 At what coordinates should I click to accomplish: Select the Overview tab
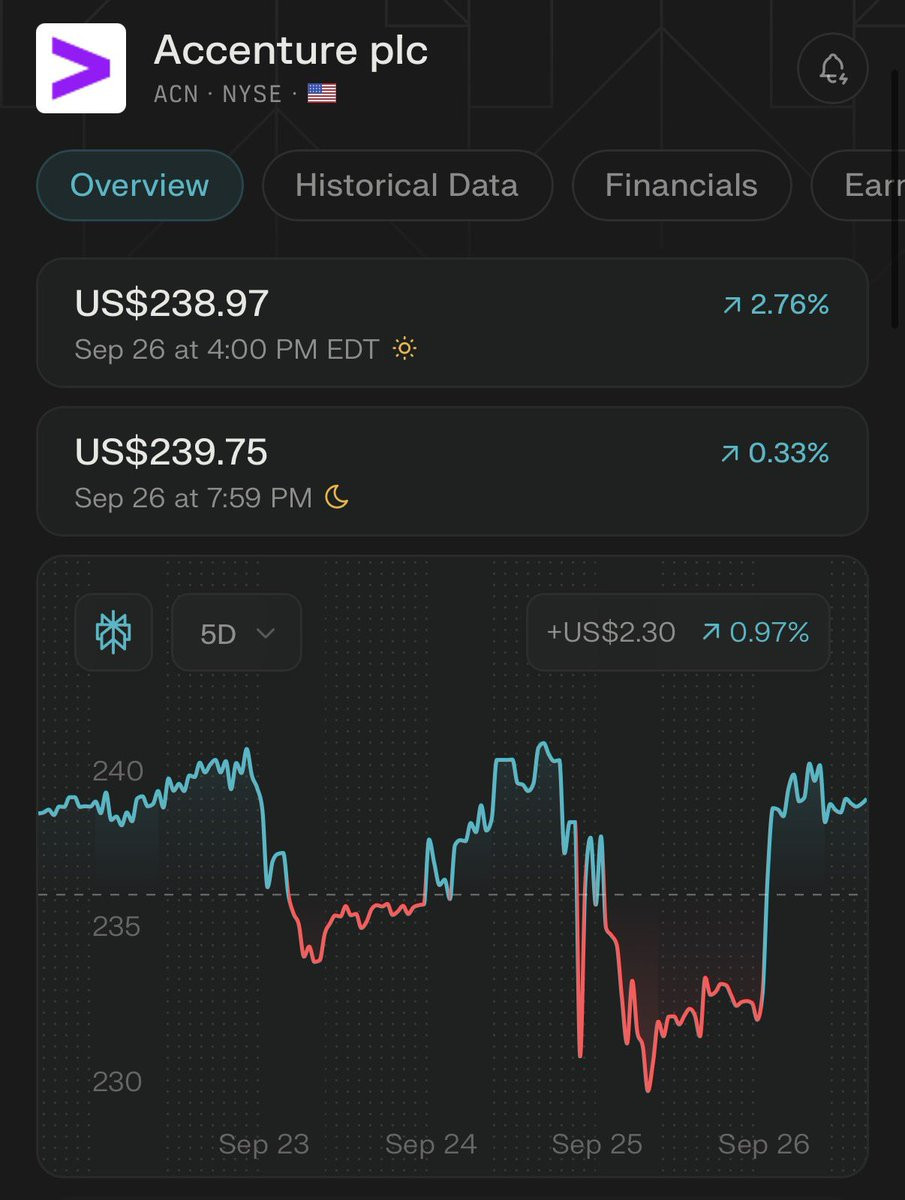point(140,185)
